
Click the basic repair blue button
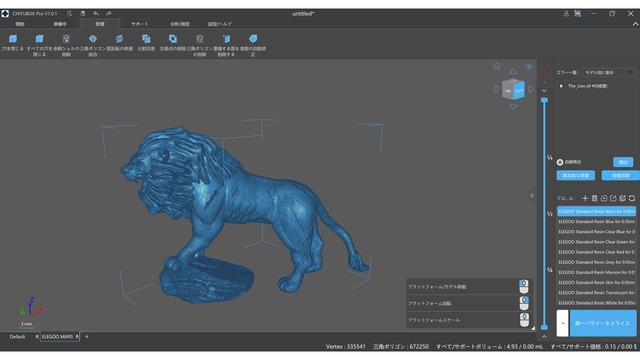click(576, 176)
